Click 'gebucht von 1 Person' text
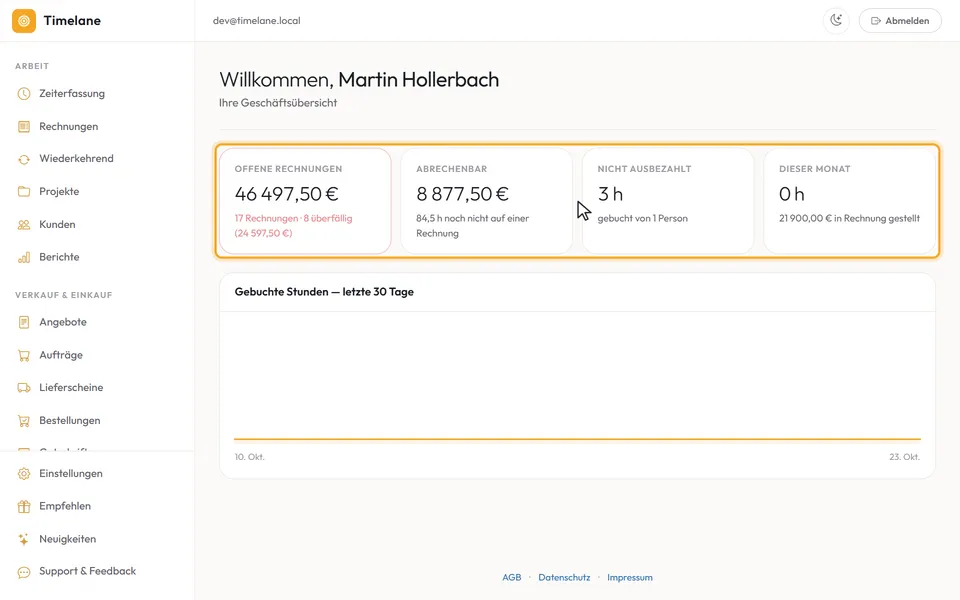 [x=642, y=219]
